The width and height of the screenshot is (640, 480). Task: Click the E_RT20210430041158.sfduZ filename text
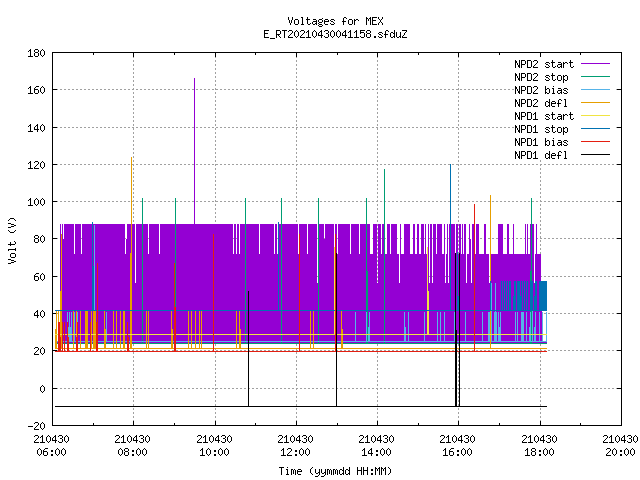336,34
